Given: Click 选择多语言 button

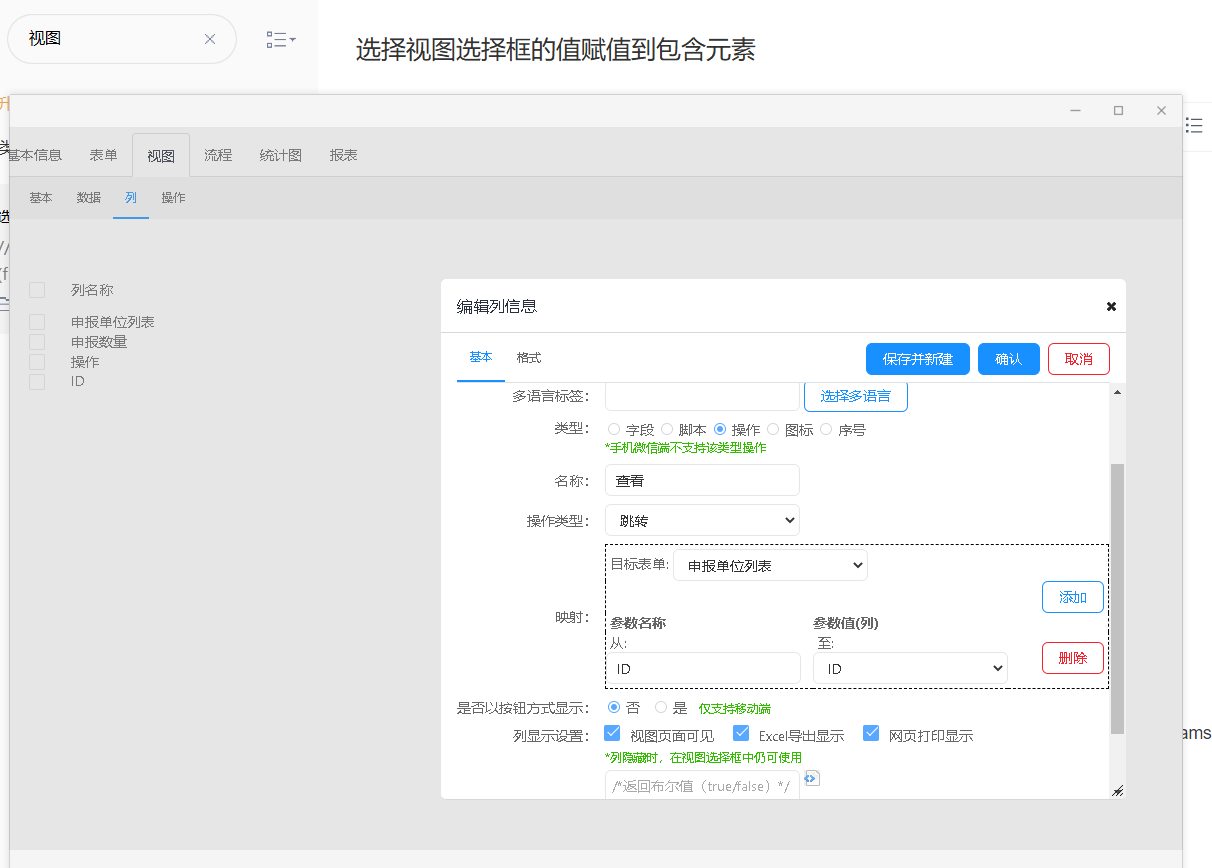Looking at the screenshot, I should 856,396.
